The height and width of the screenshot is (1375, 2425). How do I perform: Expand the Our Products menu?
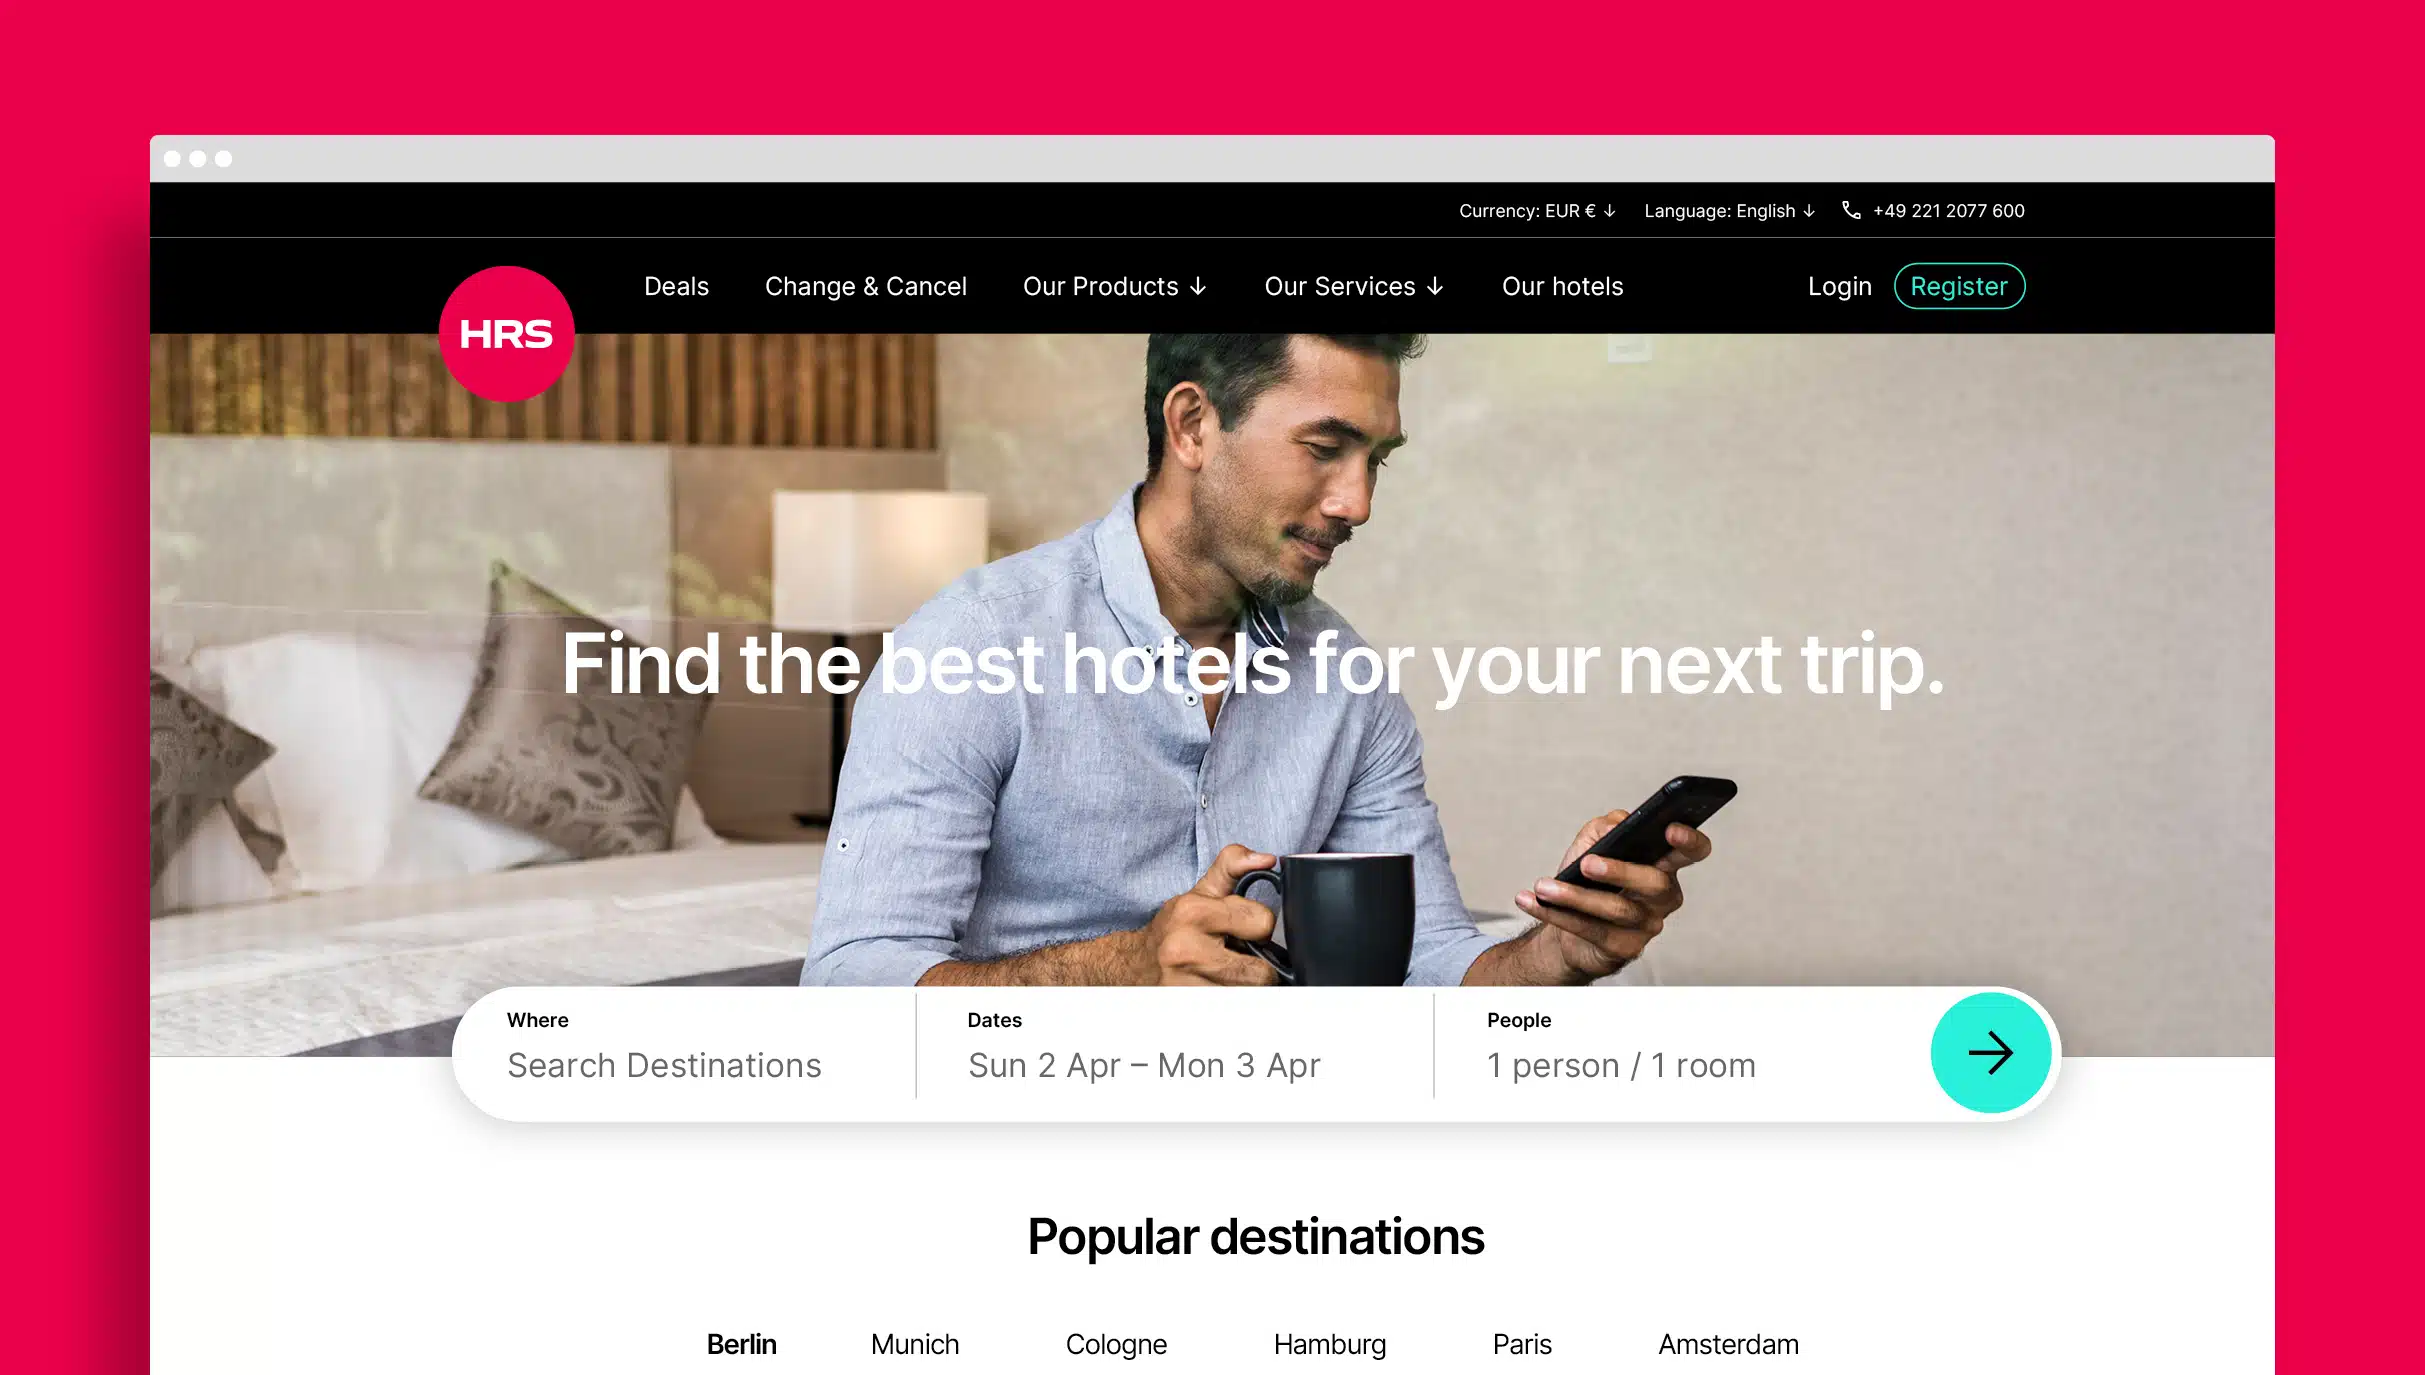click(1114, 287)
